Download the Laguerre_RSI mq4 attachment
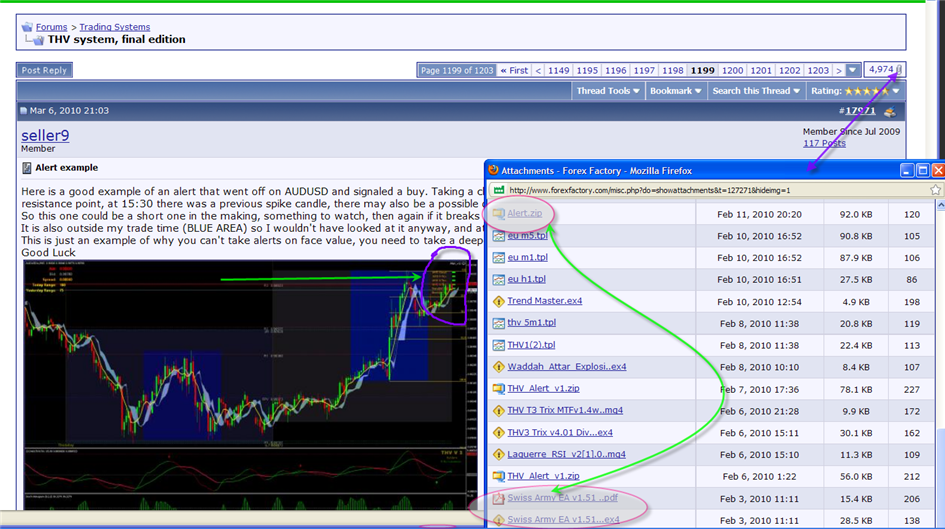The height and width of the screenshot is (529, 945). tap(566, 454)
